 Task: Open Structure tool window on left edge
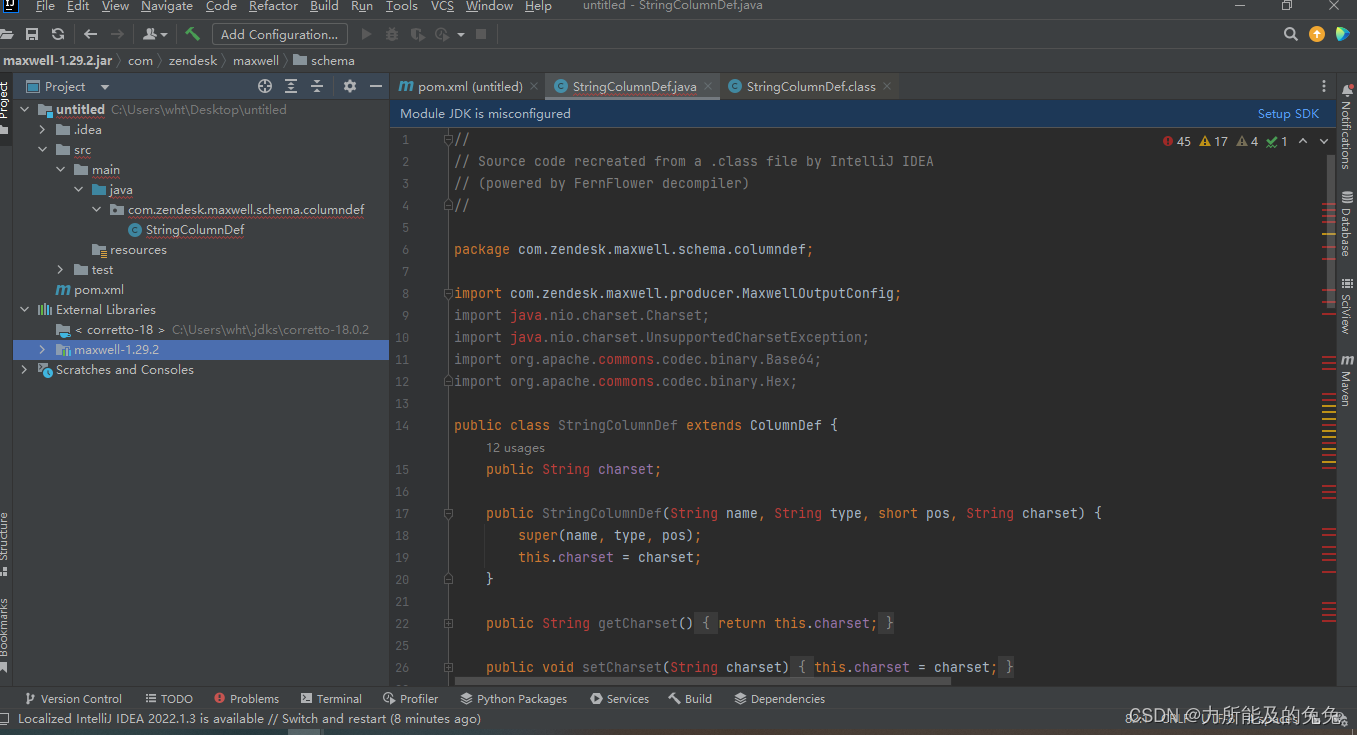[6, 543]
